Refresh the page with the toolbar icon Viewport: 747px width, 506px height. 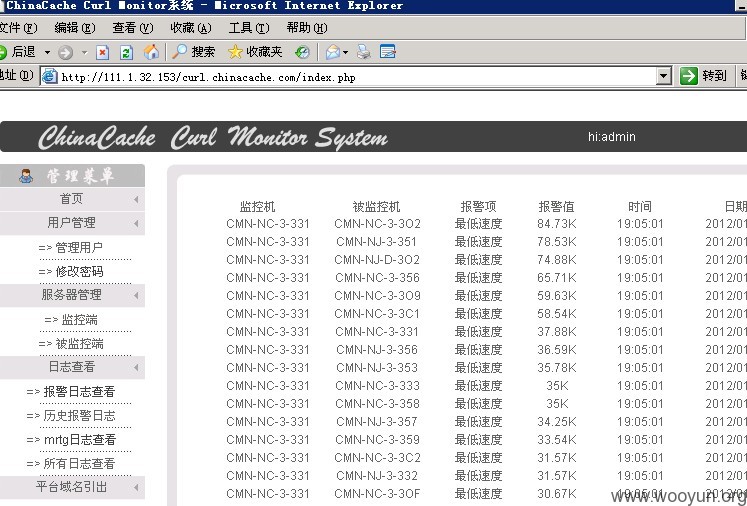[126, 52]
